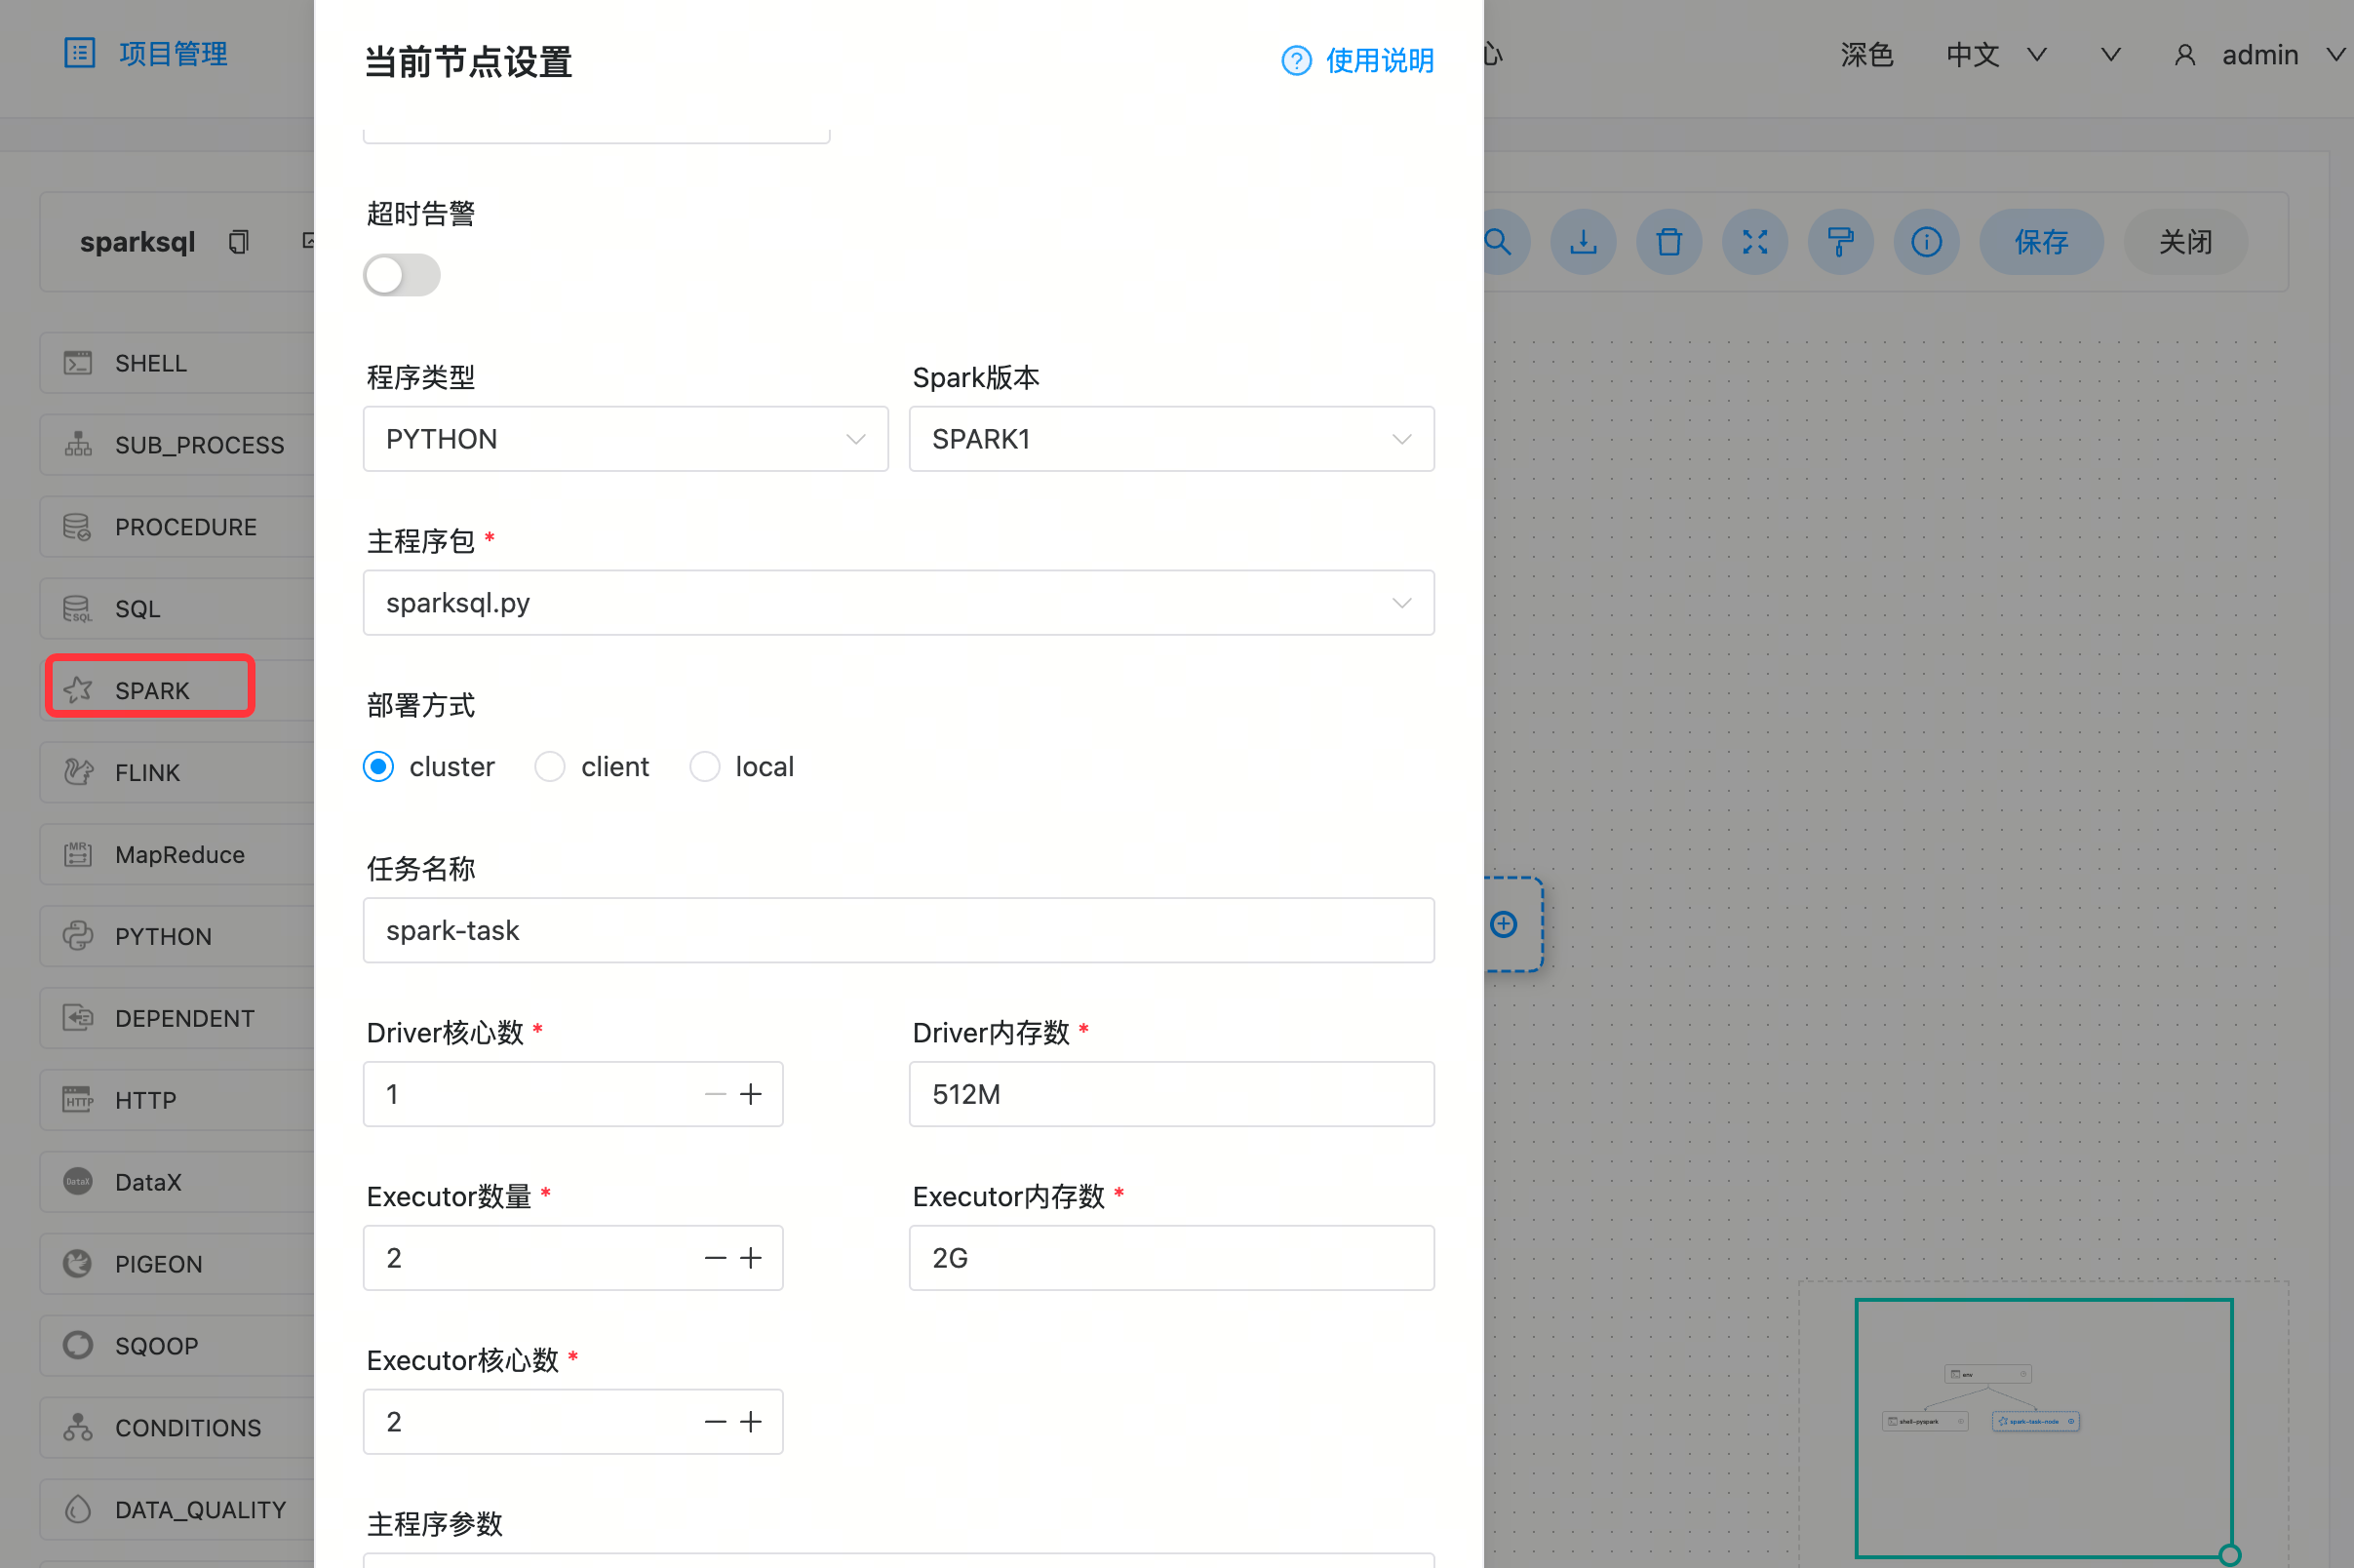Enable the timeout alarm switch
The width and height of the screenshot is (2354, 1568).
401,275
